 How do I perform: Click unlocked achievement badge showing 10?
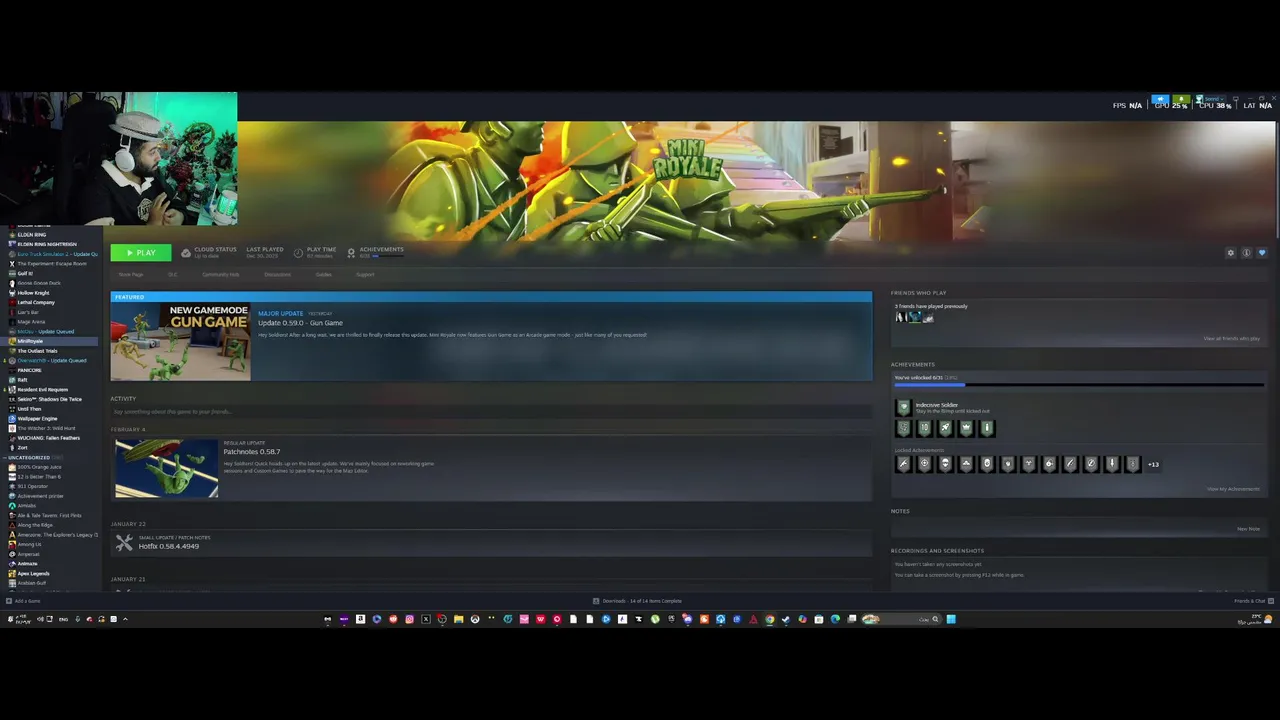click(x=924, y=428)
